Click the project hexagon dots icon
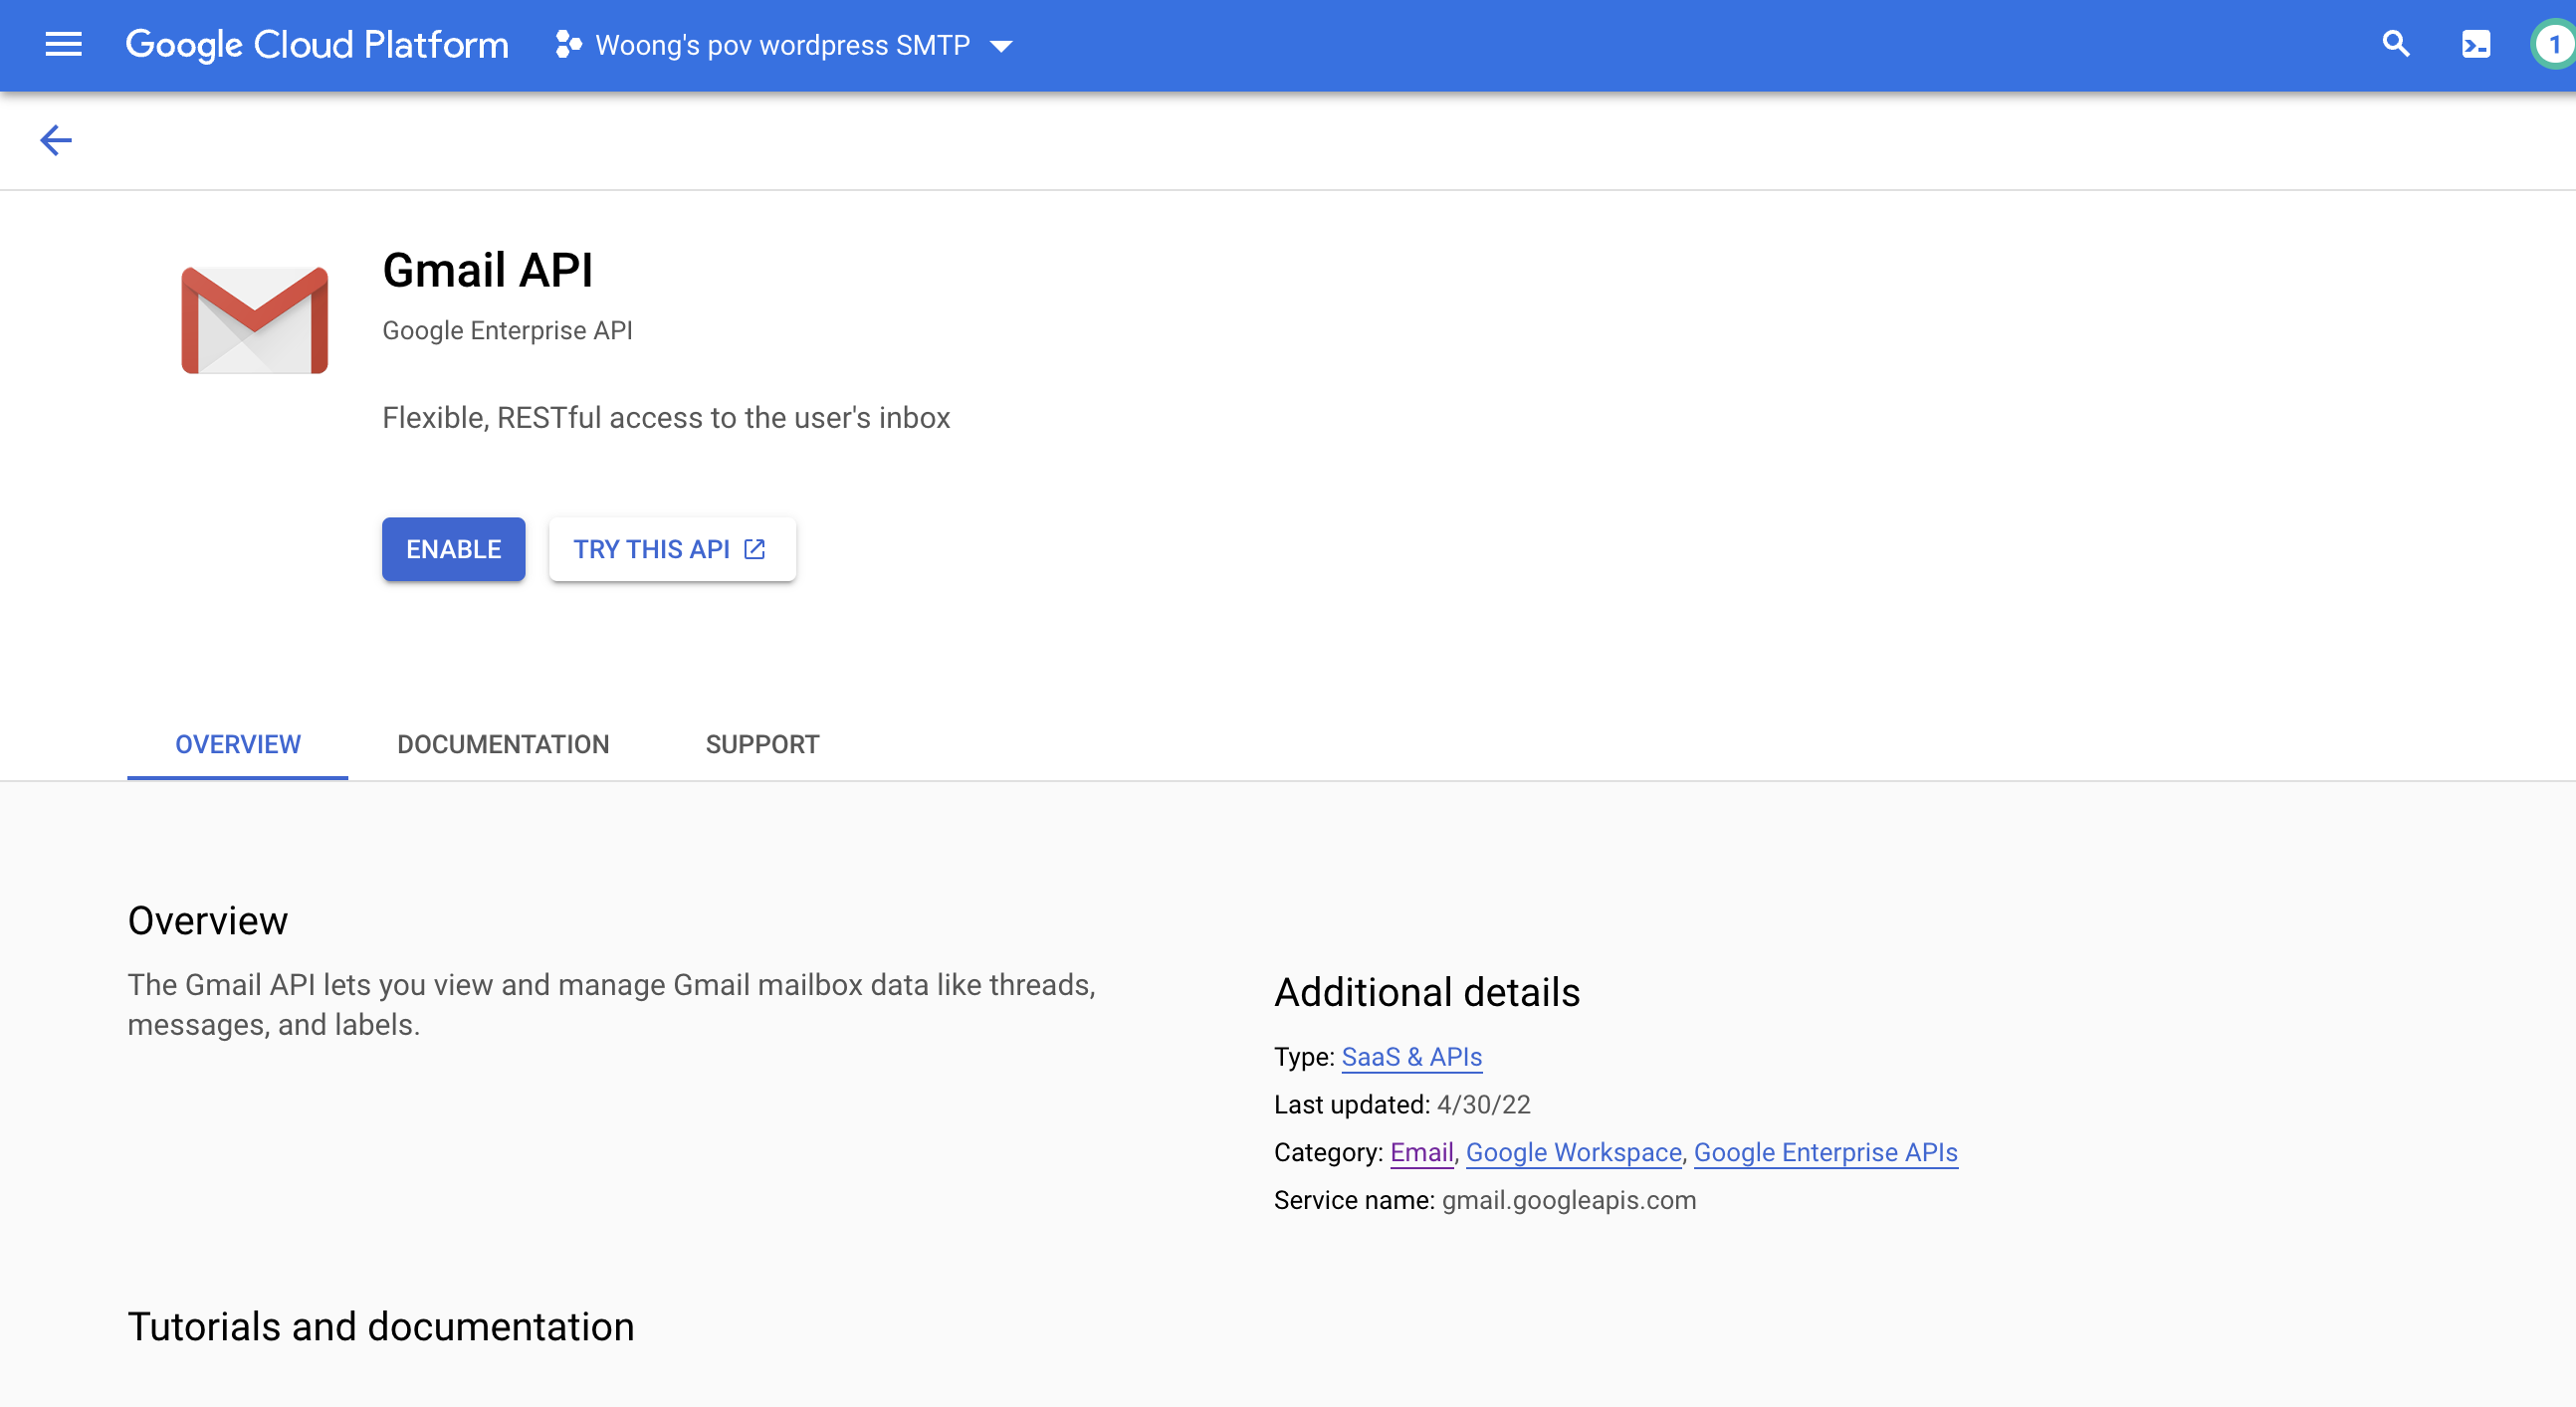Screen dimensions: 2576x1407 click(568, 45)
